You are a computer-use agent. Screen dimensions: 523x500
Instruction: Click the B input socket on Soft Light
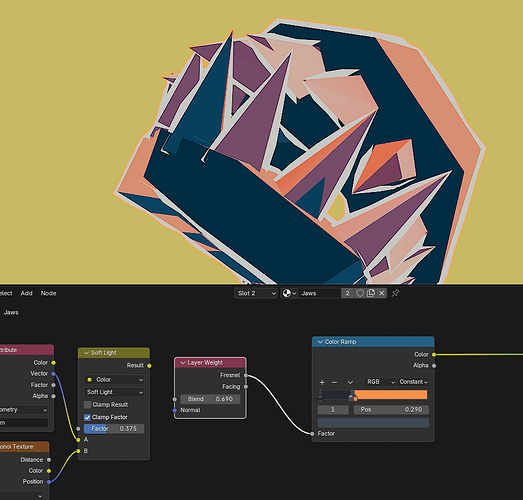pos(78,451)
